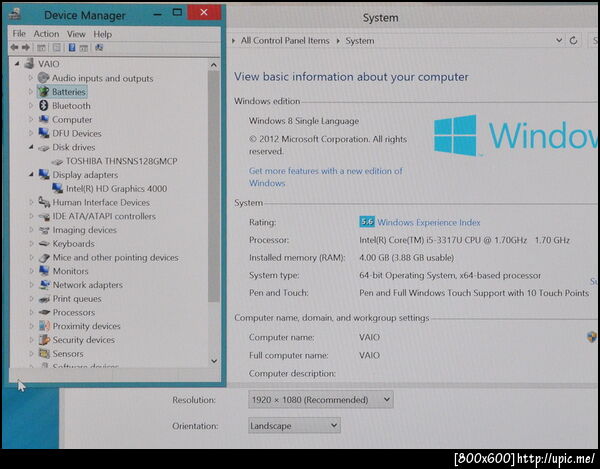The image size is (600, 469).
Task: Click the Keyboards icon
Action: coord(44,244)
